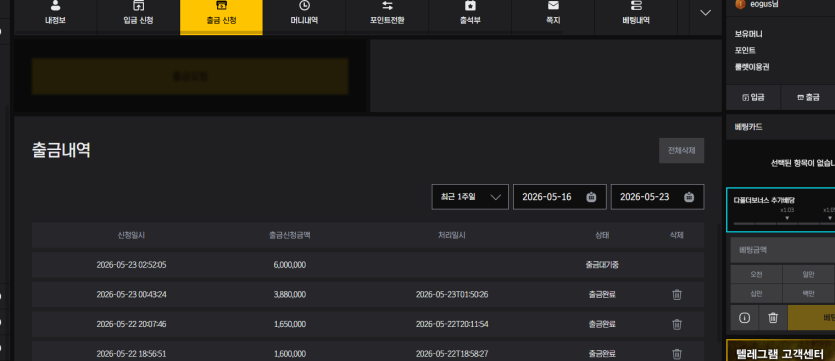The width and height of the screenshot is (835, 361).
Task: View the 베팅내역 tab
Action: pos(636,17)
